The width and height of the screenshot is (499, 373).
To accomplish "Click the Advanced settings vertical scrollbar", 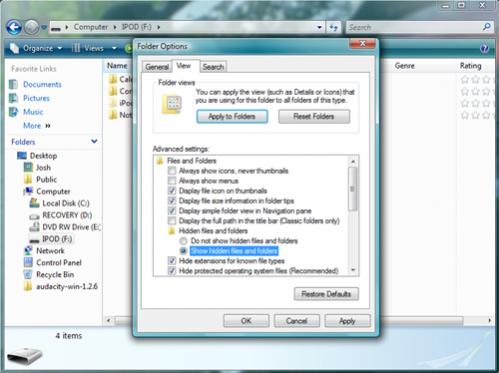I will pos(353,216).
